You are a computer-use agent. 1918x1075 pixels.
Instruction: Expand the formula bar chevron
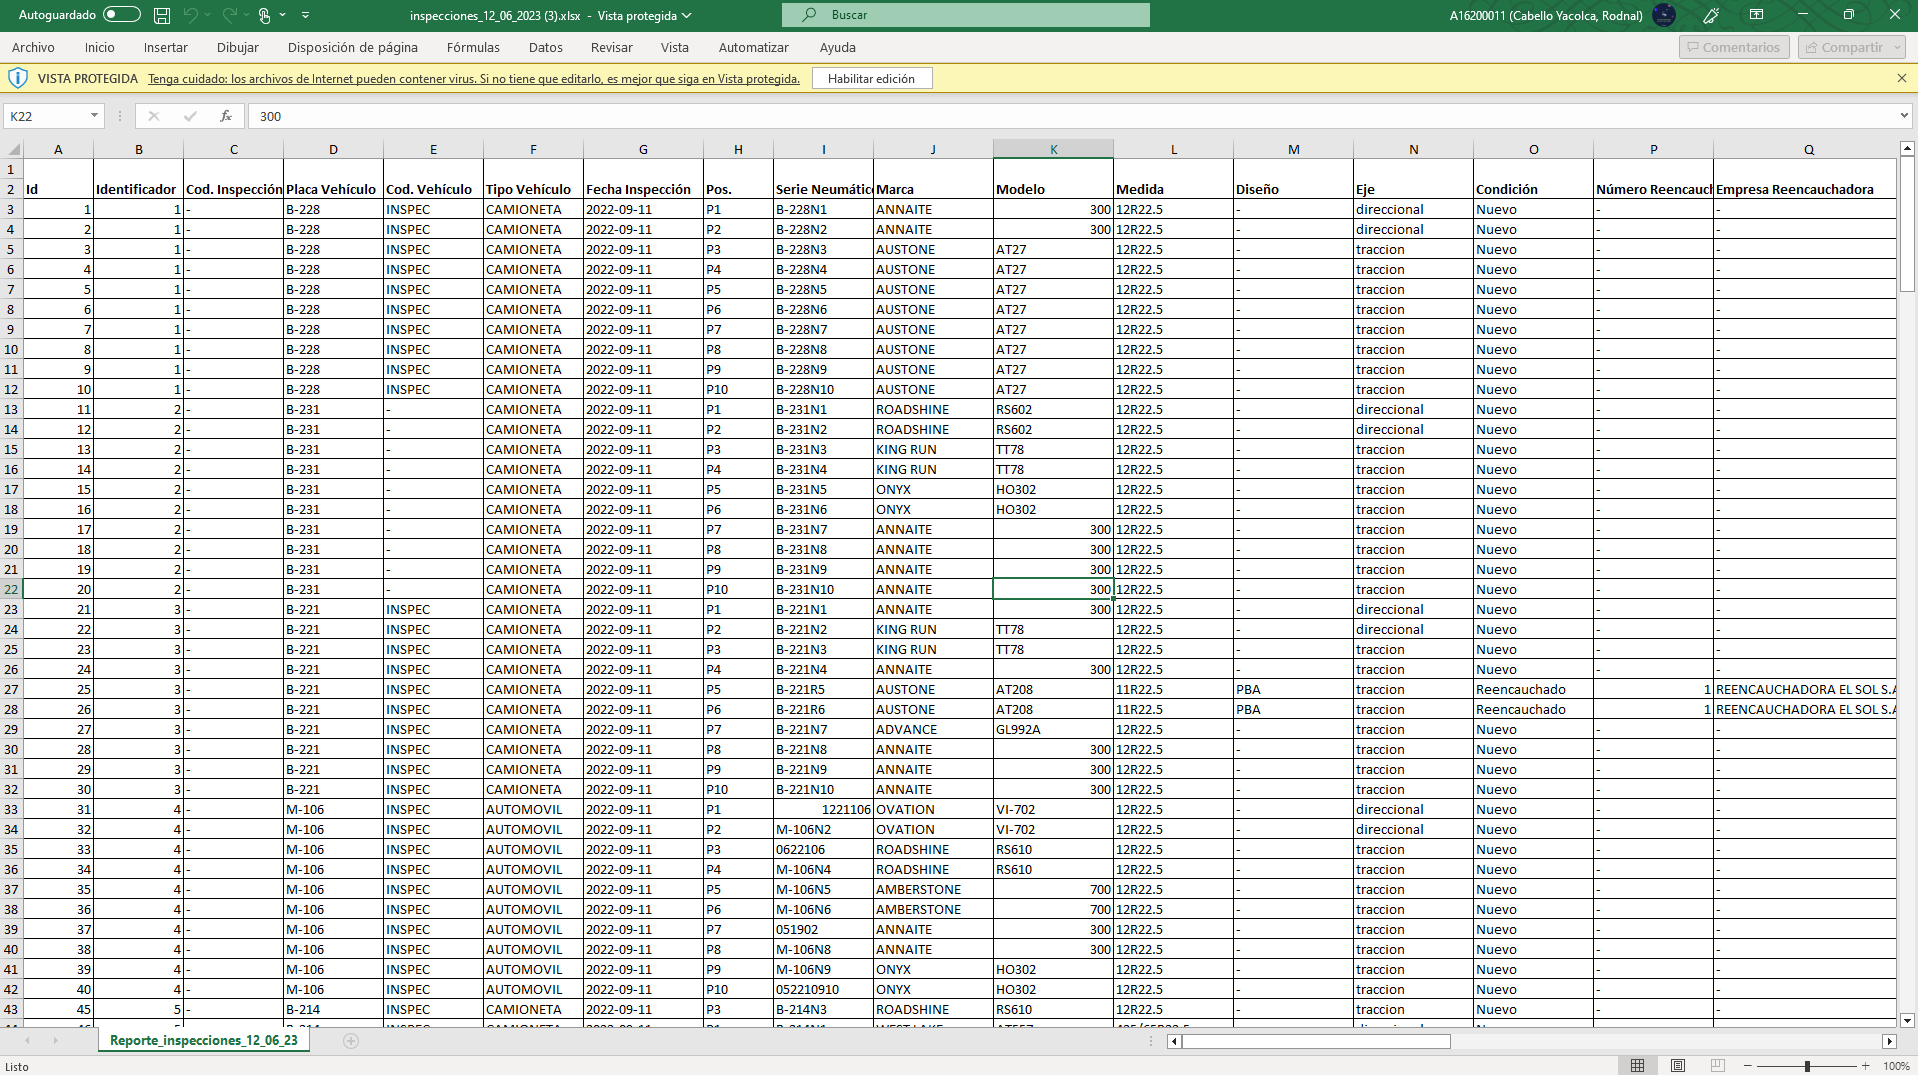(x=1903, y=116)
